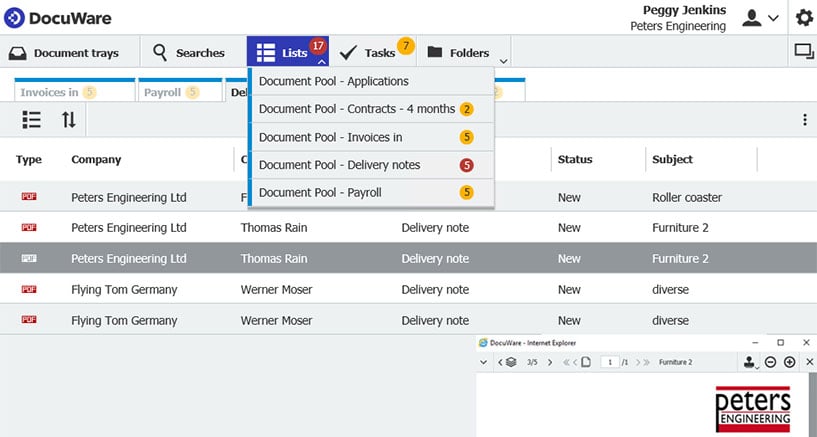Image resolution: width=817 pixels, height=437 pixels.
Task: Click the sort arrows icon in toolbar
Action: click(x=68, y=120)
